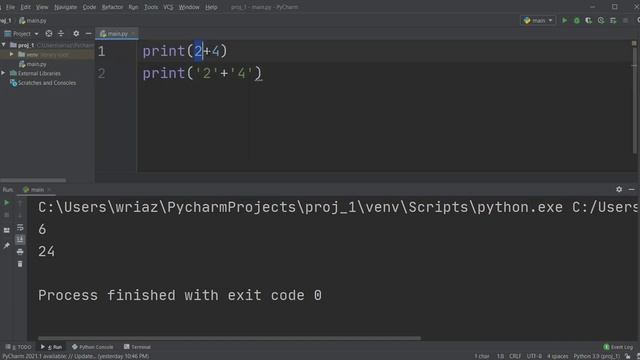
Task: Toggle soft-wrap in the Run console
Action: 20,227
